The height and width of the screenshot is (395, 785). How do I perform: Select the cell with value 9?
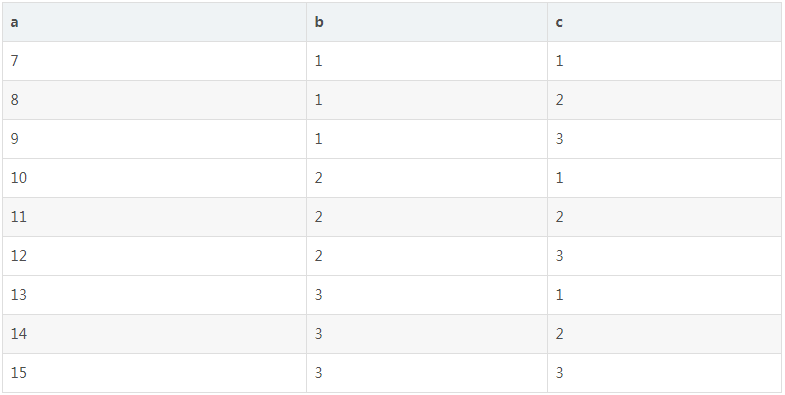coord(154,139)
